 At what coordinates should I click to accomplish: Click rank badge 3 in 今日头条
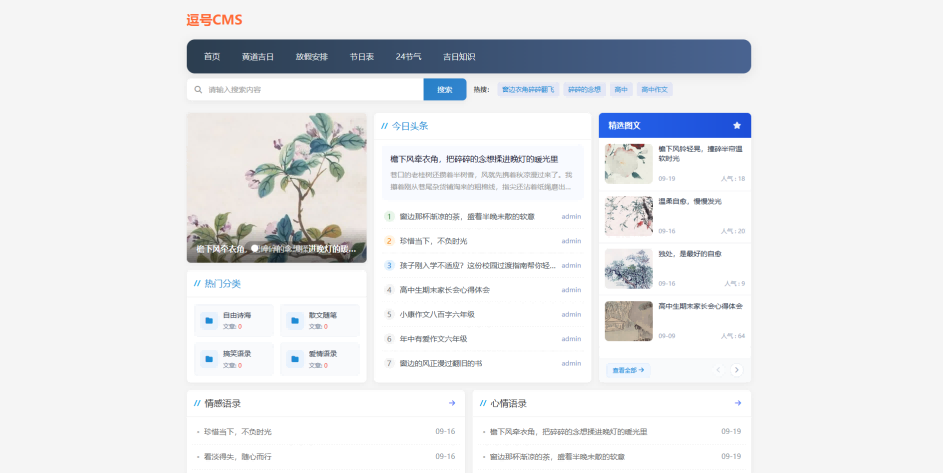[x=389, y=265]
